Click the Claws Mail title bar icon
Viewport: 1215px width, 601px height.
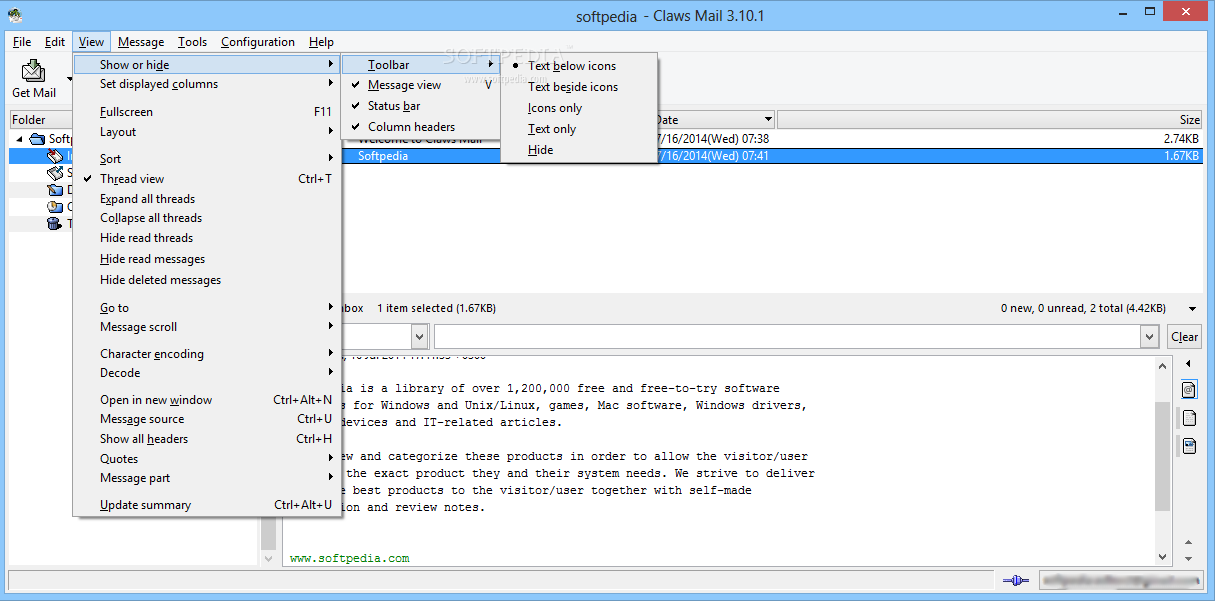14,14
